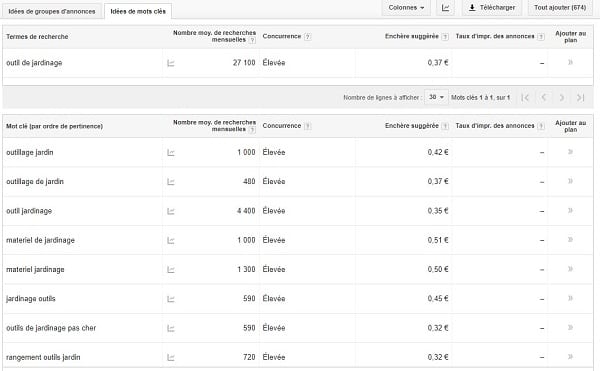Screen dimensions: 600x371
Task: Show trend chart for rangement outils jardin
Action: (x=171, y=358)
